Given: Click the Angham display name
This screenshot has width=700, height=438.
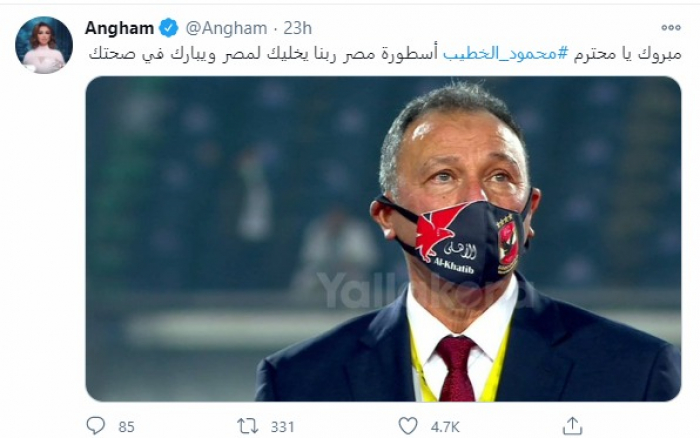Looking at the screenshot, I should pyautogui.click(x=119, y=28).
